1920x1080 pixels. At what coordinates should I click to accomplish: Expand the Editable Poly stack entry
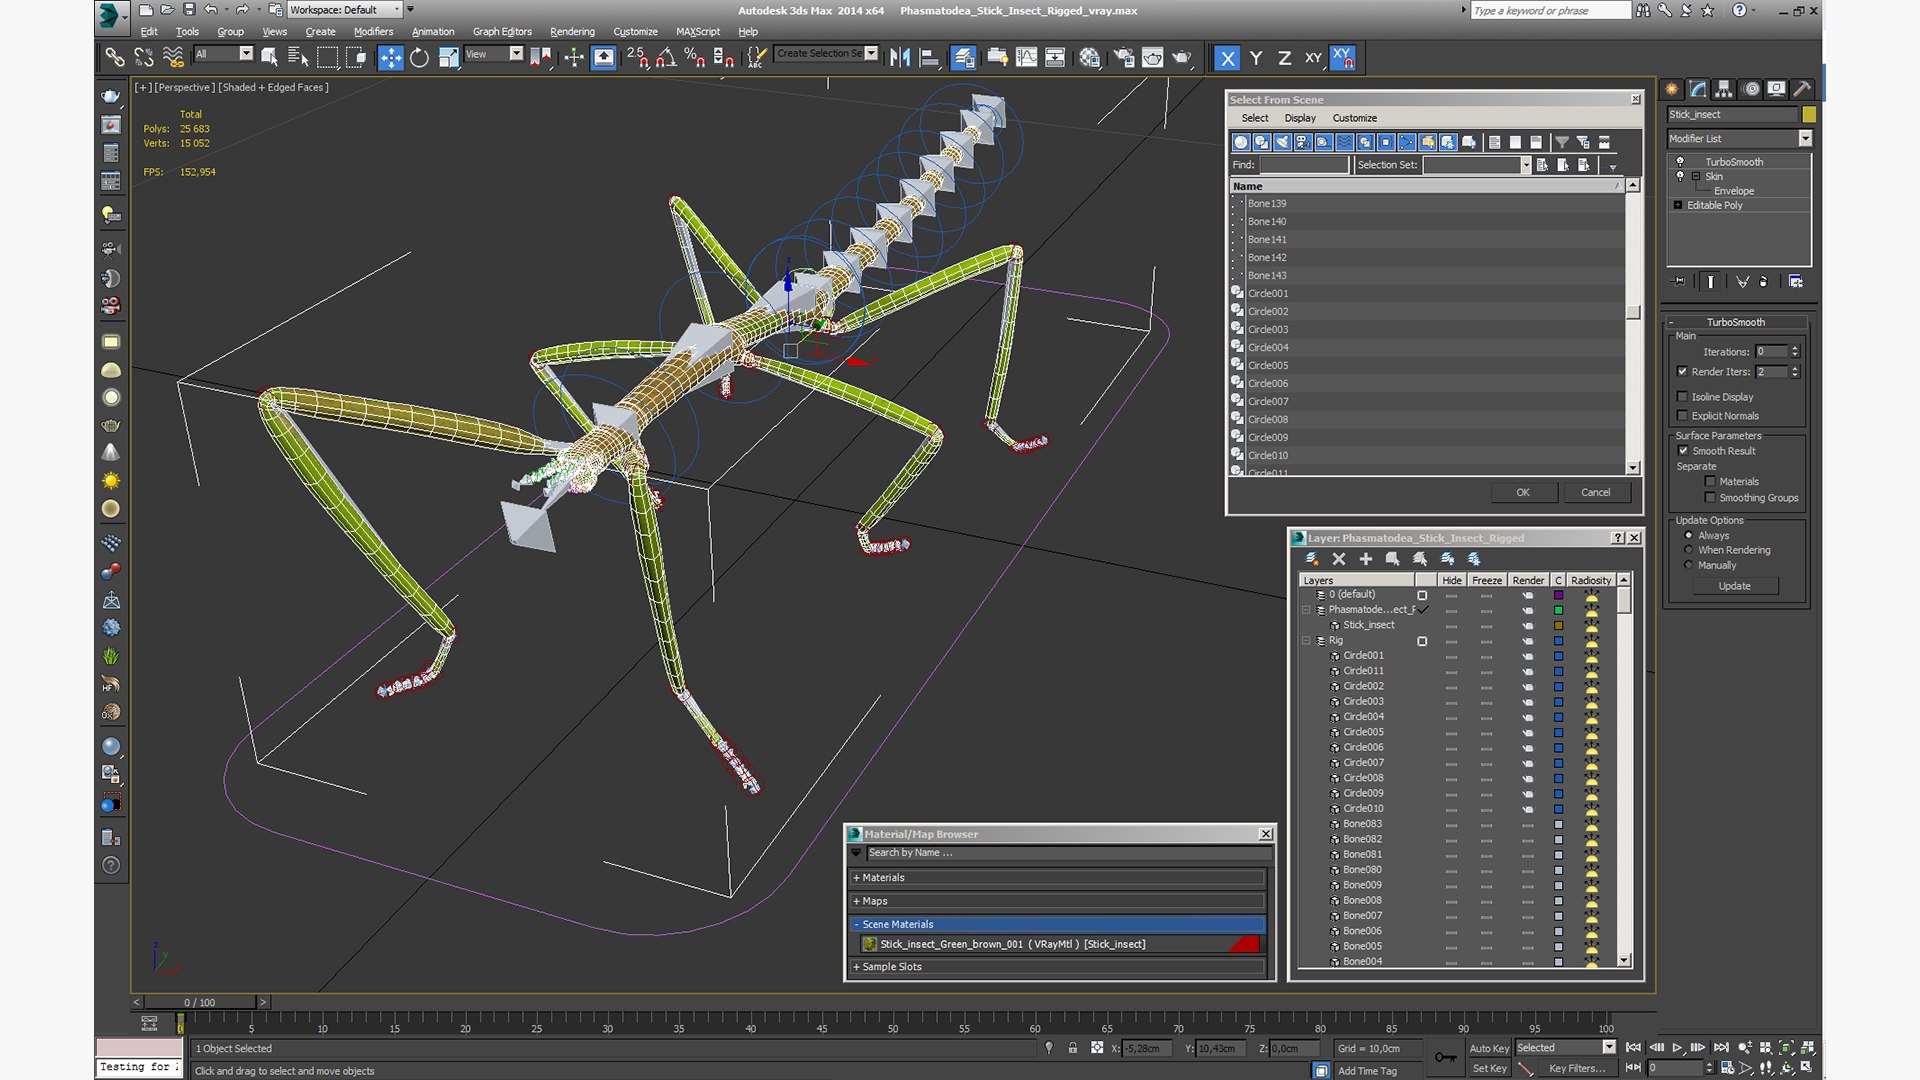1678,205
